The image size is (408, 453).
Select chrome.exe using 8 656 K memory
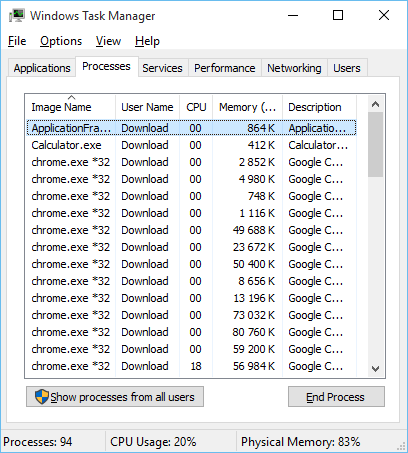pyautogui.click(x=191, y=281)
